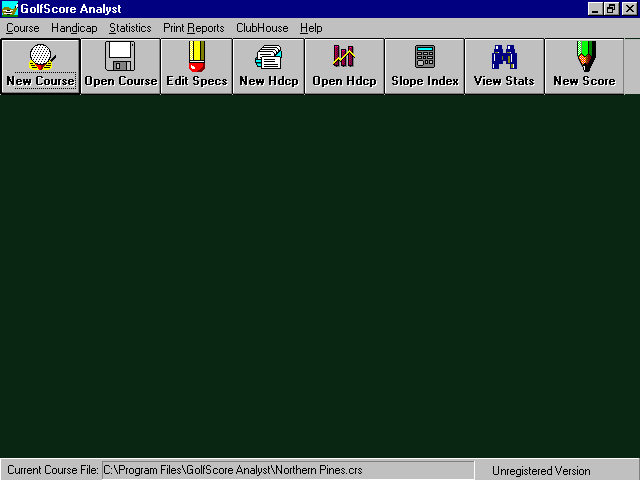Expand the Statistics menu

[130, 28]
